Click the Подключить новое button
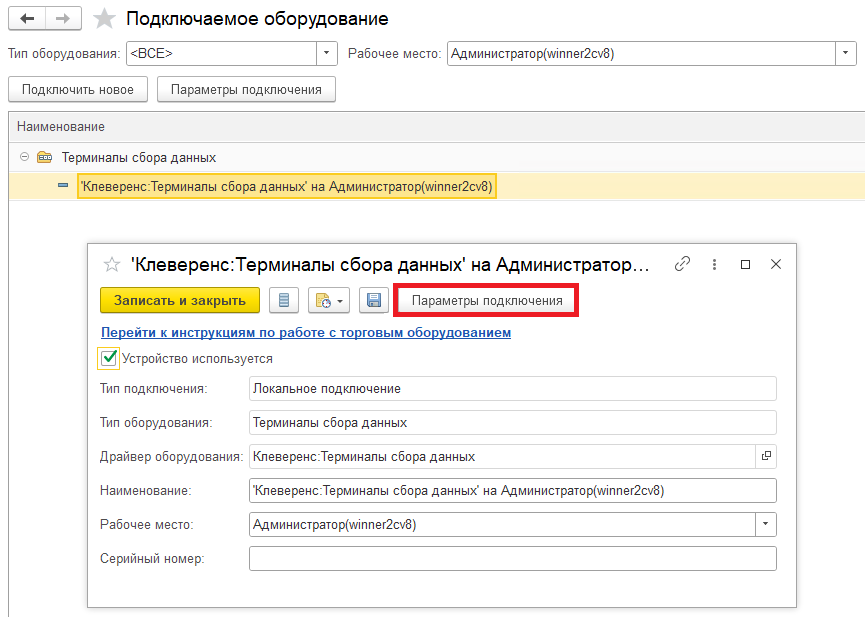Viewport: 865px width, 617px height. 78,89
